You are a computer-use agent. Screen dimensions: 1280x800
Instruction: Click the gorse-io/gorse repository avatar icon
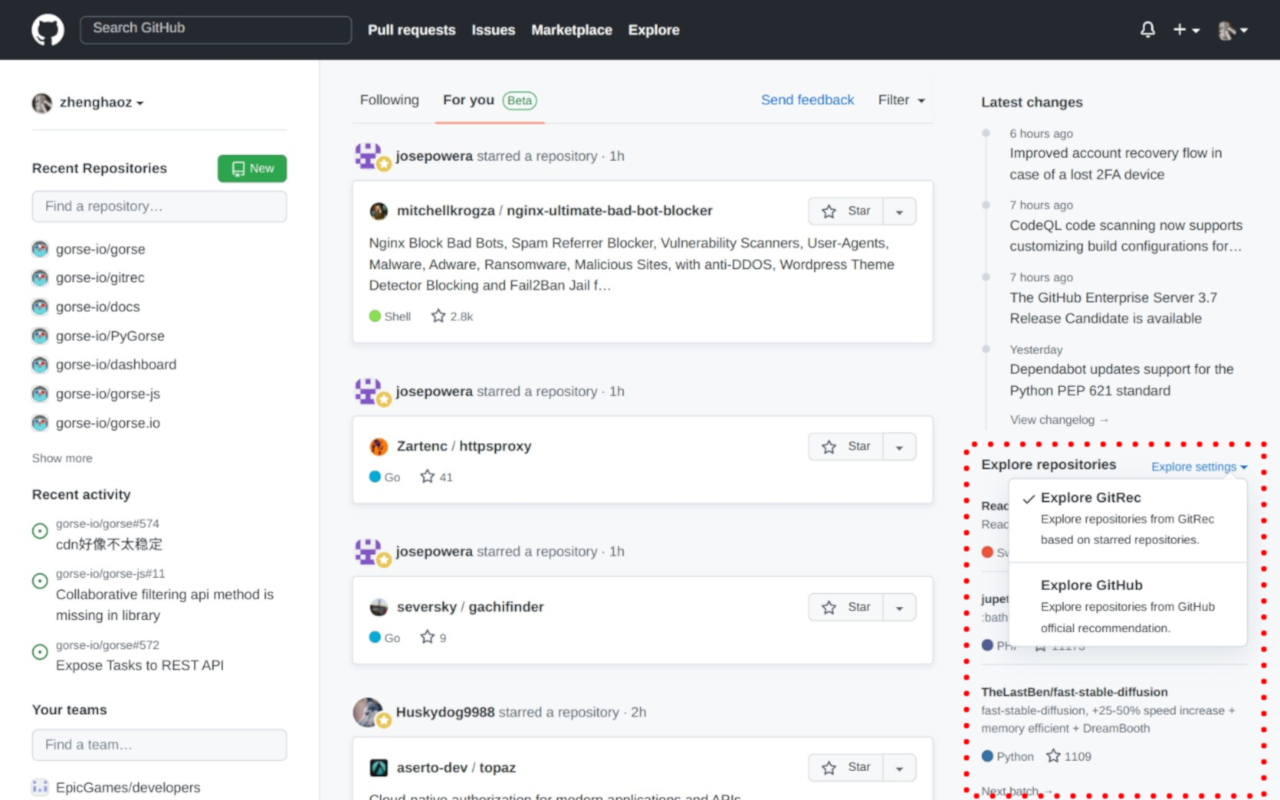(40, 249)
